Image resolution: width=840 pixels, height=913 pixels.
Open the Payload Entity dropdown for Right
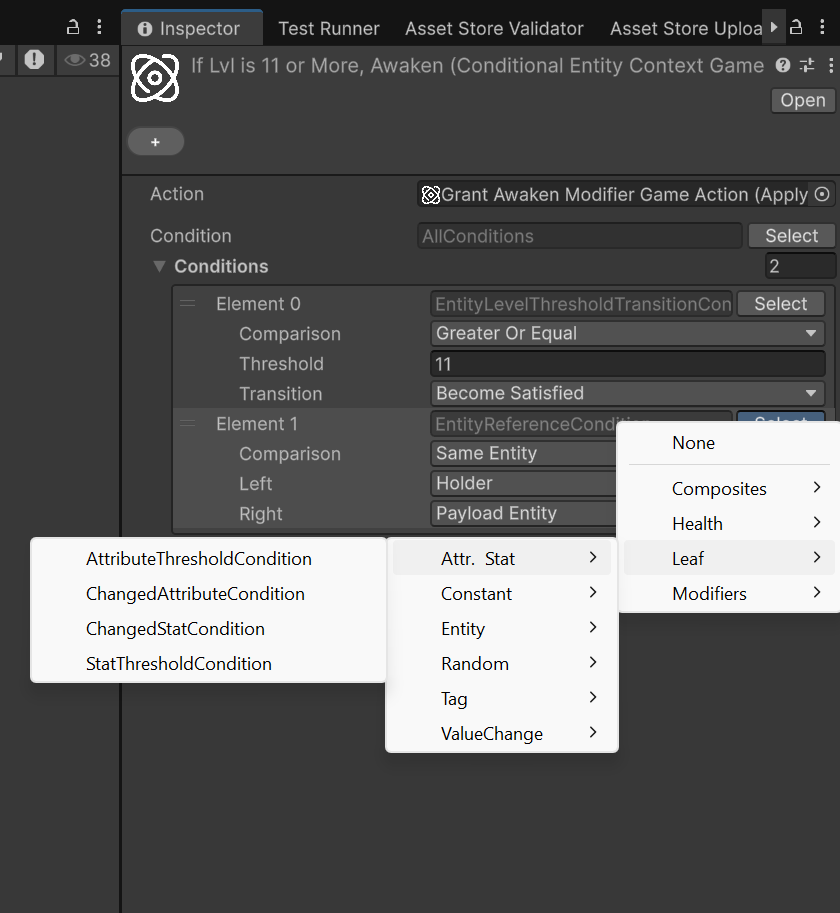click(523, 514)
